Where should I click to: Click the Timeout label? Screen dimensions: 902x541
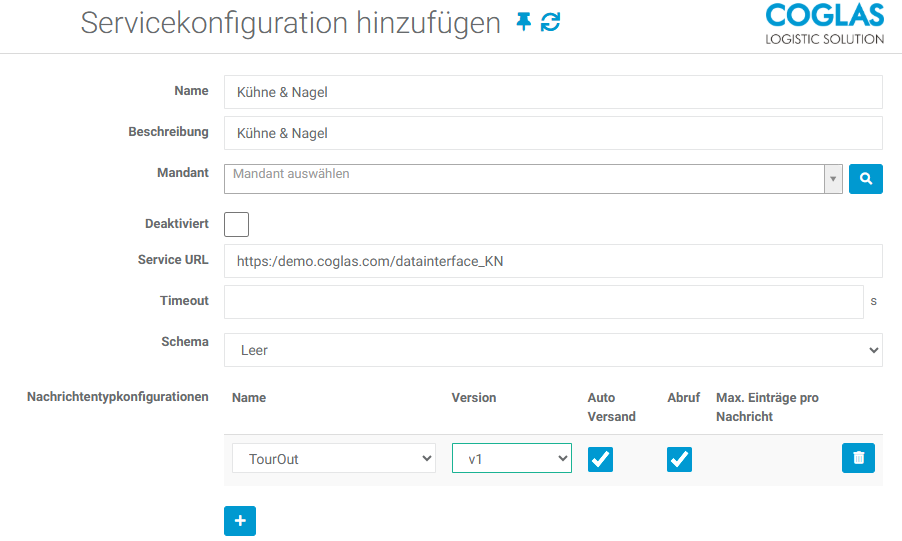184,301
